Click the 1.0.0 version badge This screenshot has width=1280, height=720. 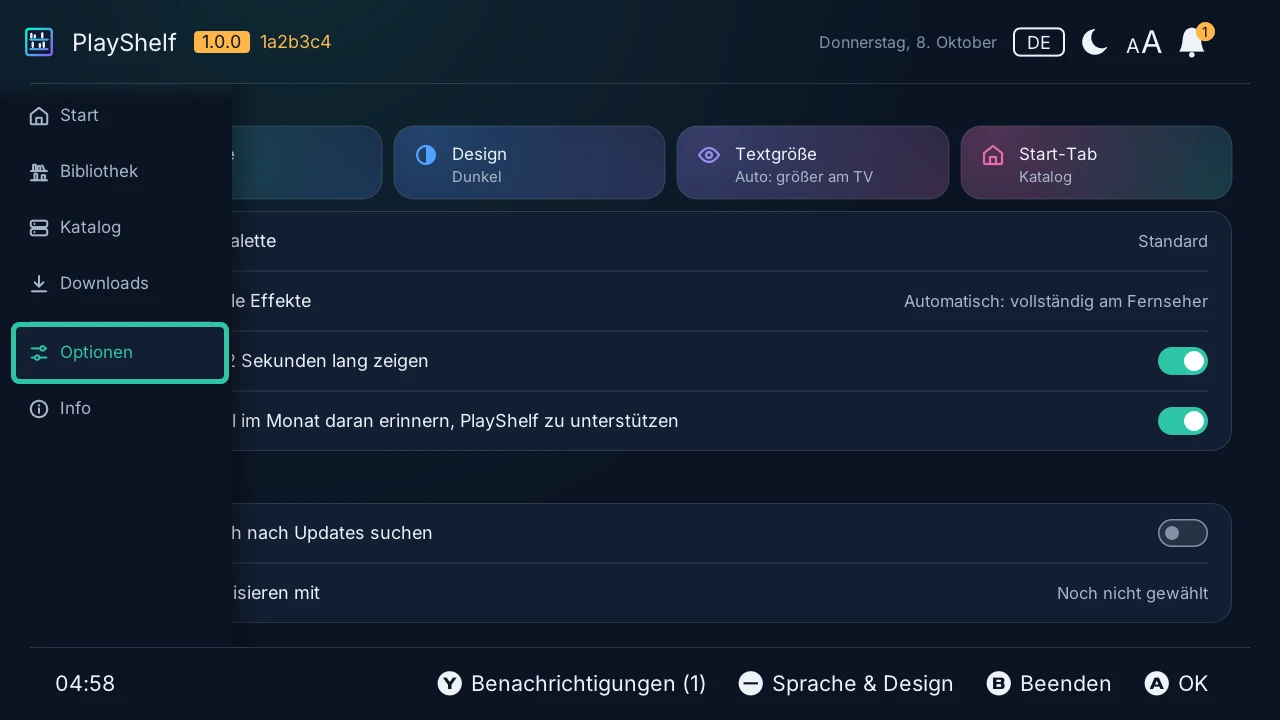(222, 42)
